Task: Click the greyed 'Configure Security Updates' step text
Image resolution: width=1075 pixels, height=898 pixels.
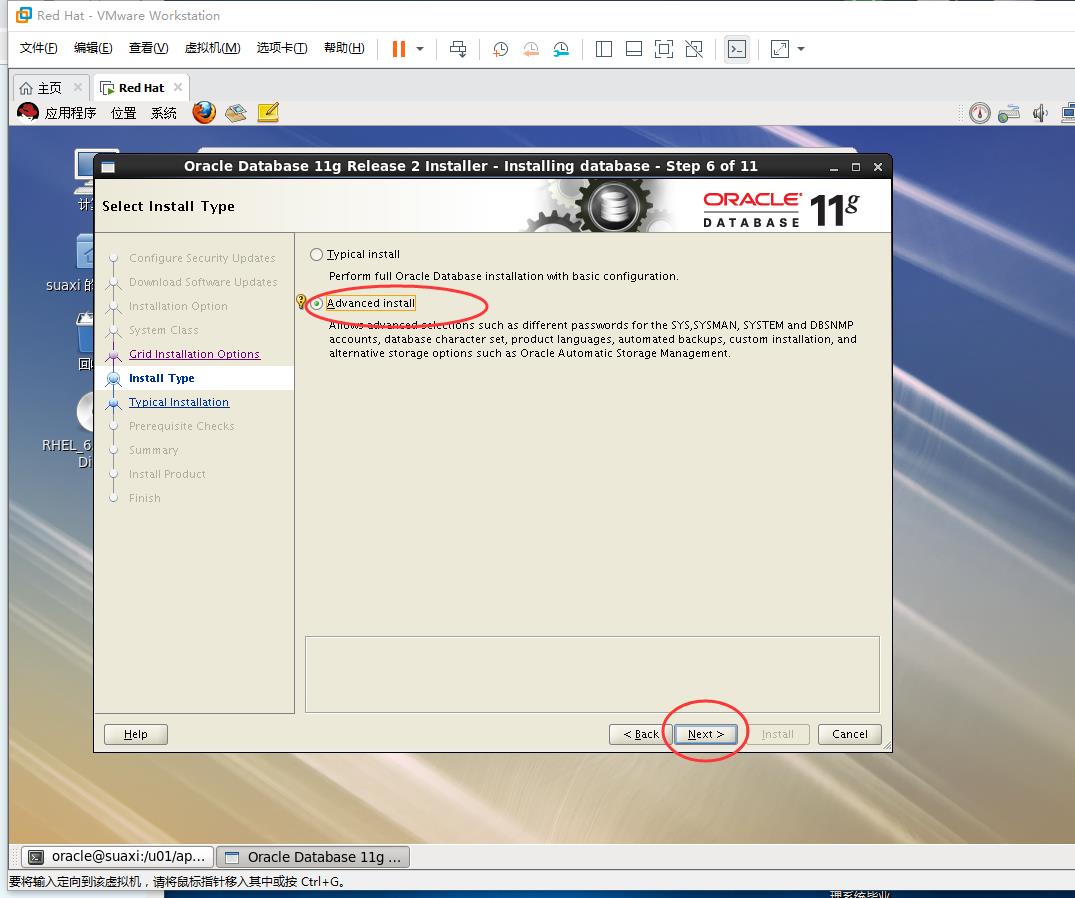Action: point(202,258)
